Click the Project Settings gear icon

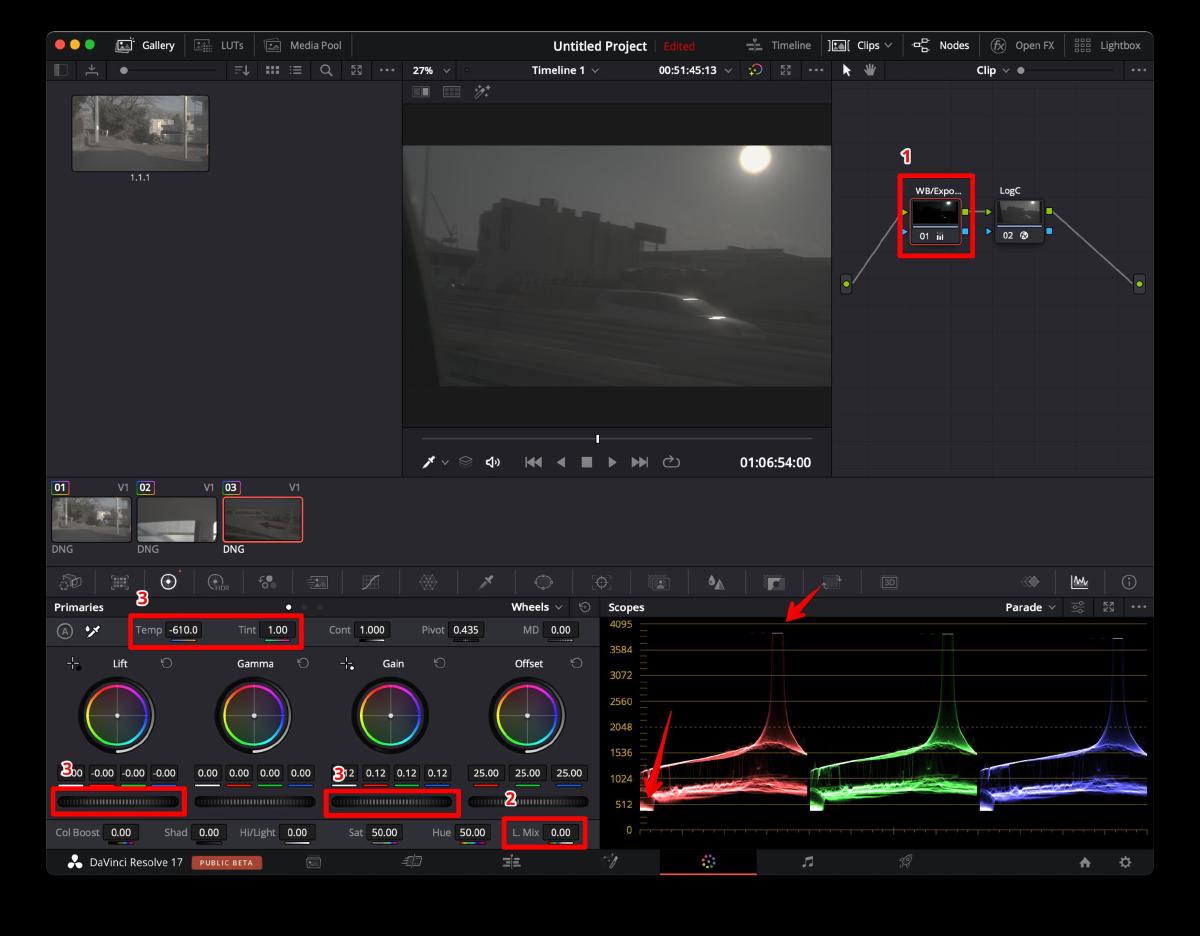point(1125,862)
